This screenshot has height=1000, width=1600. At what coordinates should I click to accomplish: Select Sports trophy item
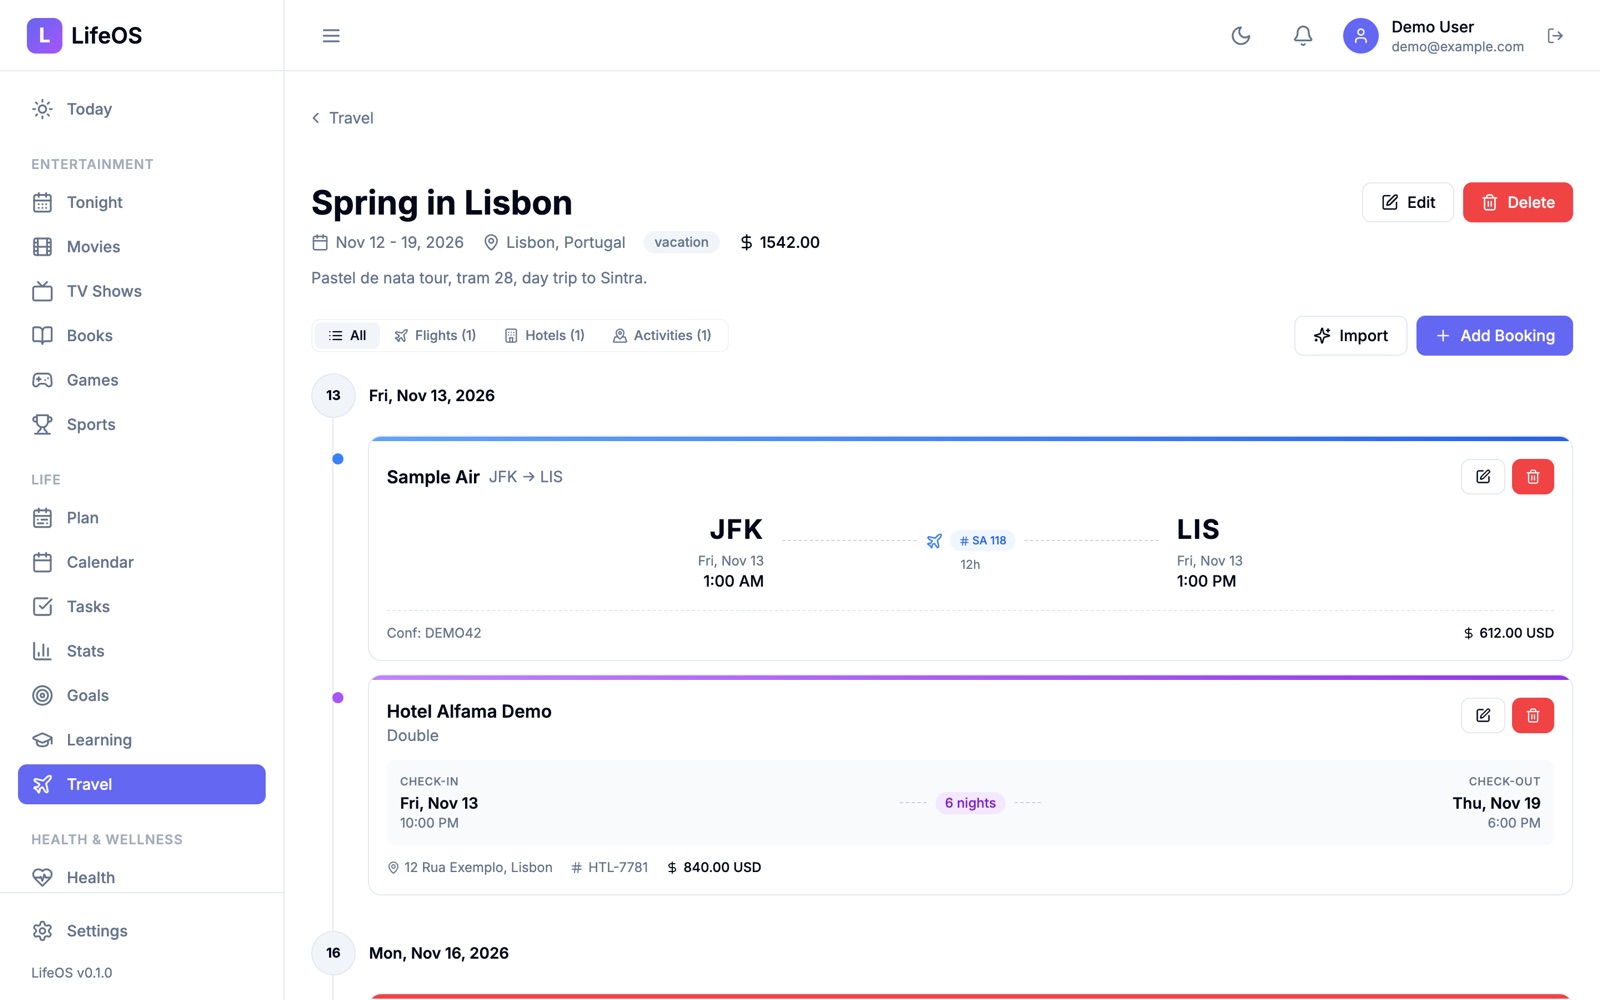[x=142, y=425]
